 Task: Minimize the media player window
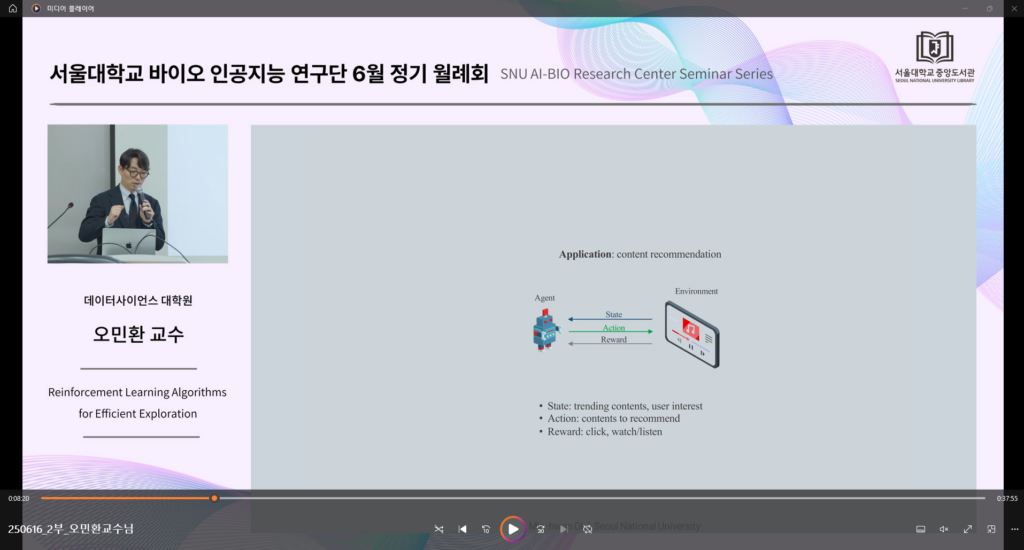(x=965, y=8)
